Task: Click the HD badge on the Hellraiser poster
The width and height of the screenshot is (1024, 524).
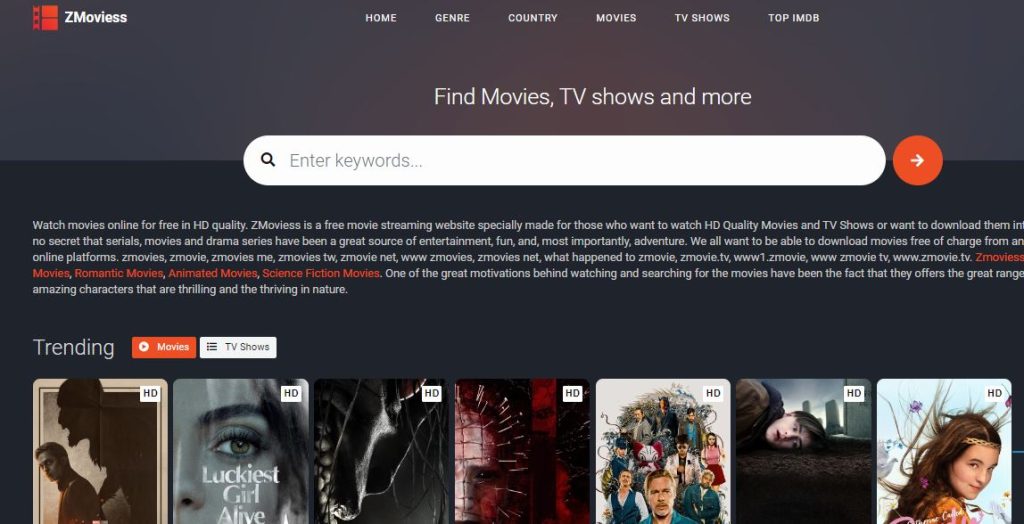Action: click(572, 393)
